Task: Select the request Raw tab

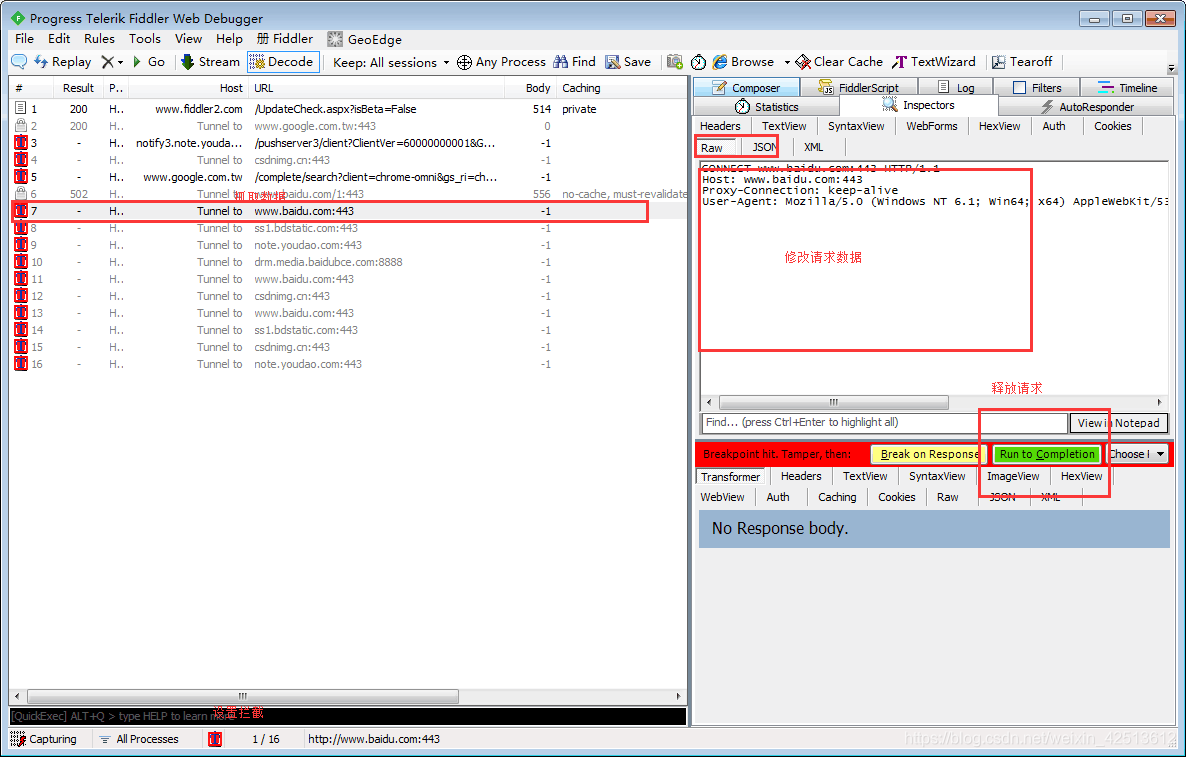Action: pos(711,147)
